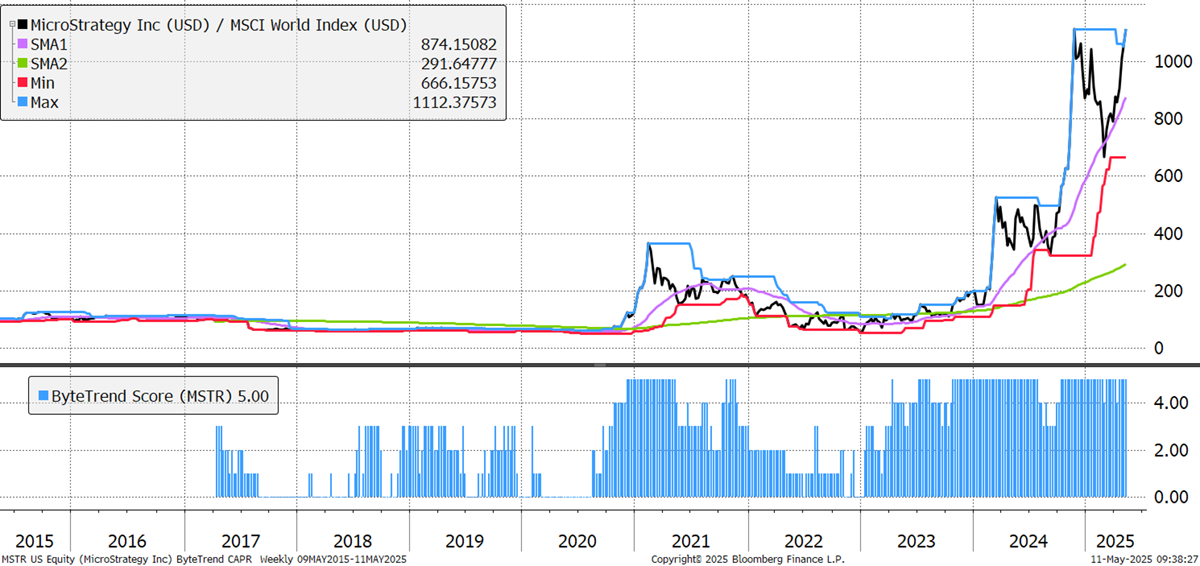Click the black MicroStrategy series swatch

[23, 24]
